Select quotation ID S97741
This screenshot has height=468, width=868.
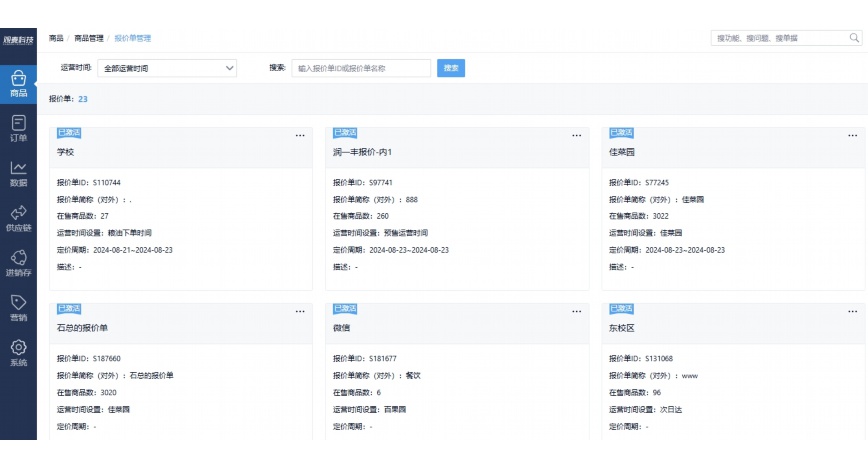pos(381,182)
